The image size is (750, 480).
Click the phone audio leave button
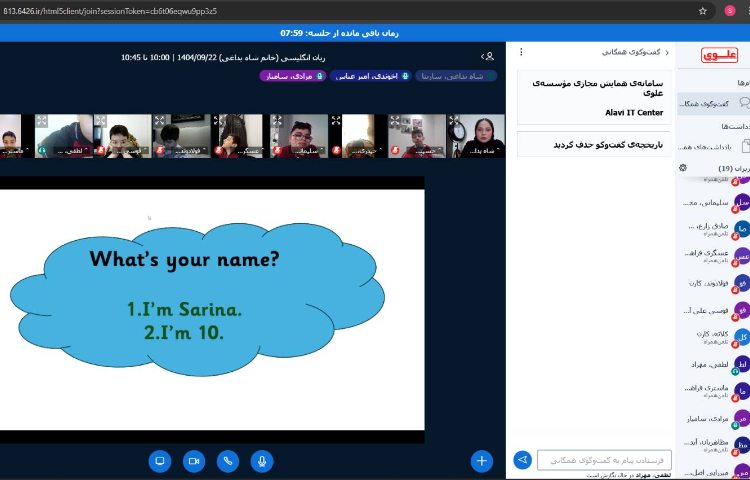[x=228, y=461]
